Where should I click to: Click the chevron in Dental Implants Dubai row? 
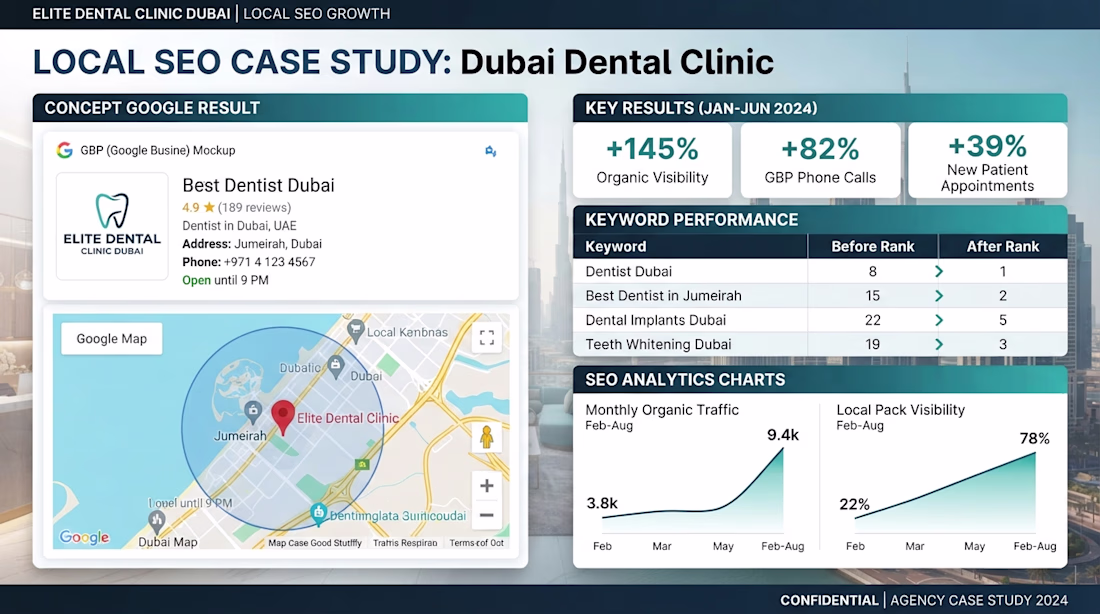[x=939, y=320]
